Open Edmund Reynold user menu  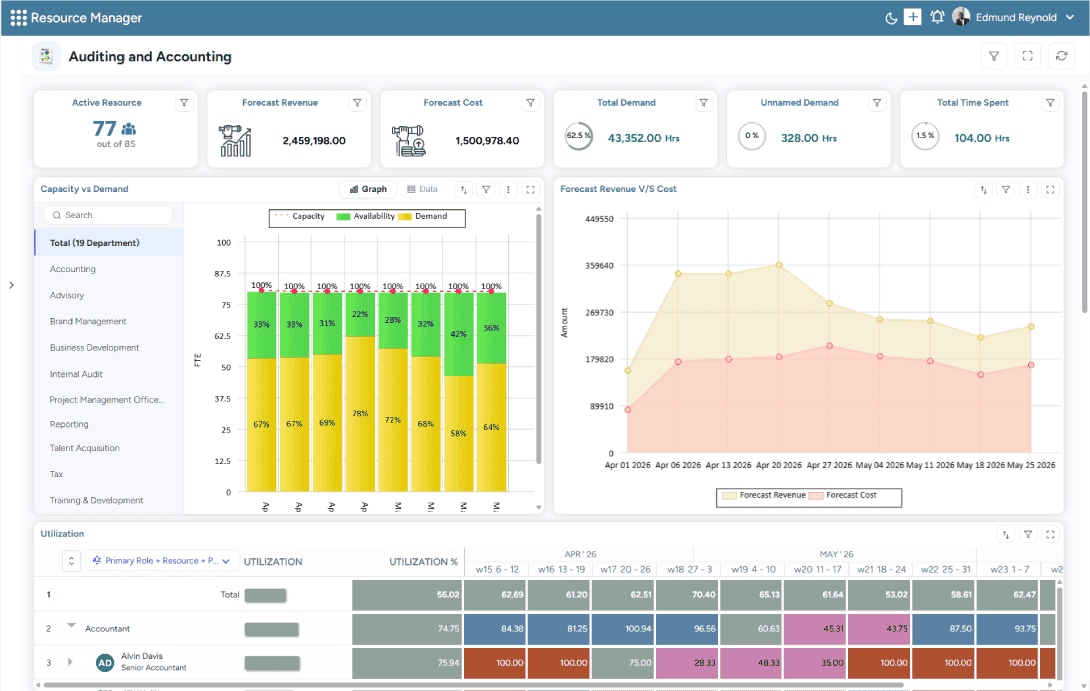(1025, 17)
